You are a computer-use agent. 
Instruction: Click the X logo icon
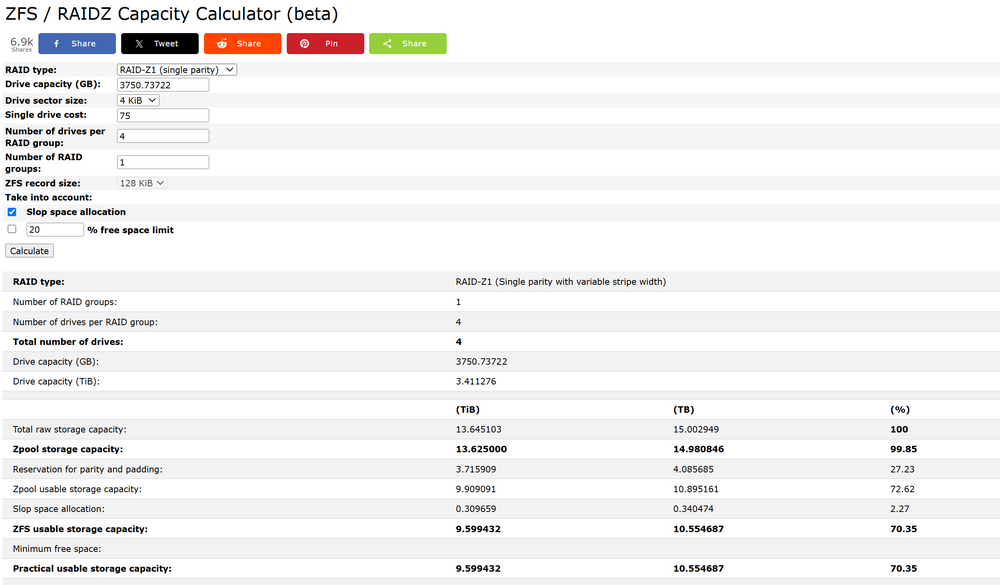point(139,43)
